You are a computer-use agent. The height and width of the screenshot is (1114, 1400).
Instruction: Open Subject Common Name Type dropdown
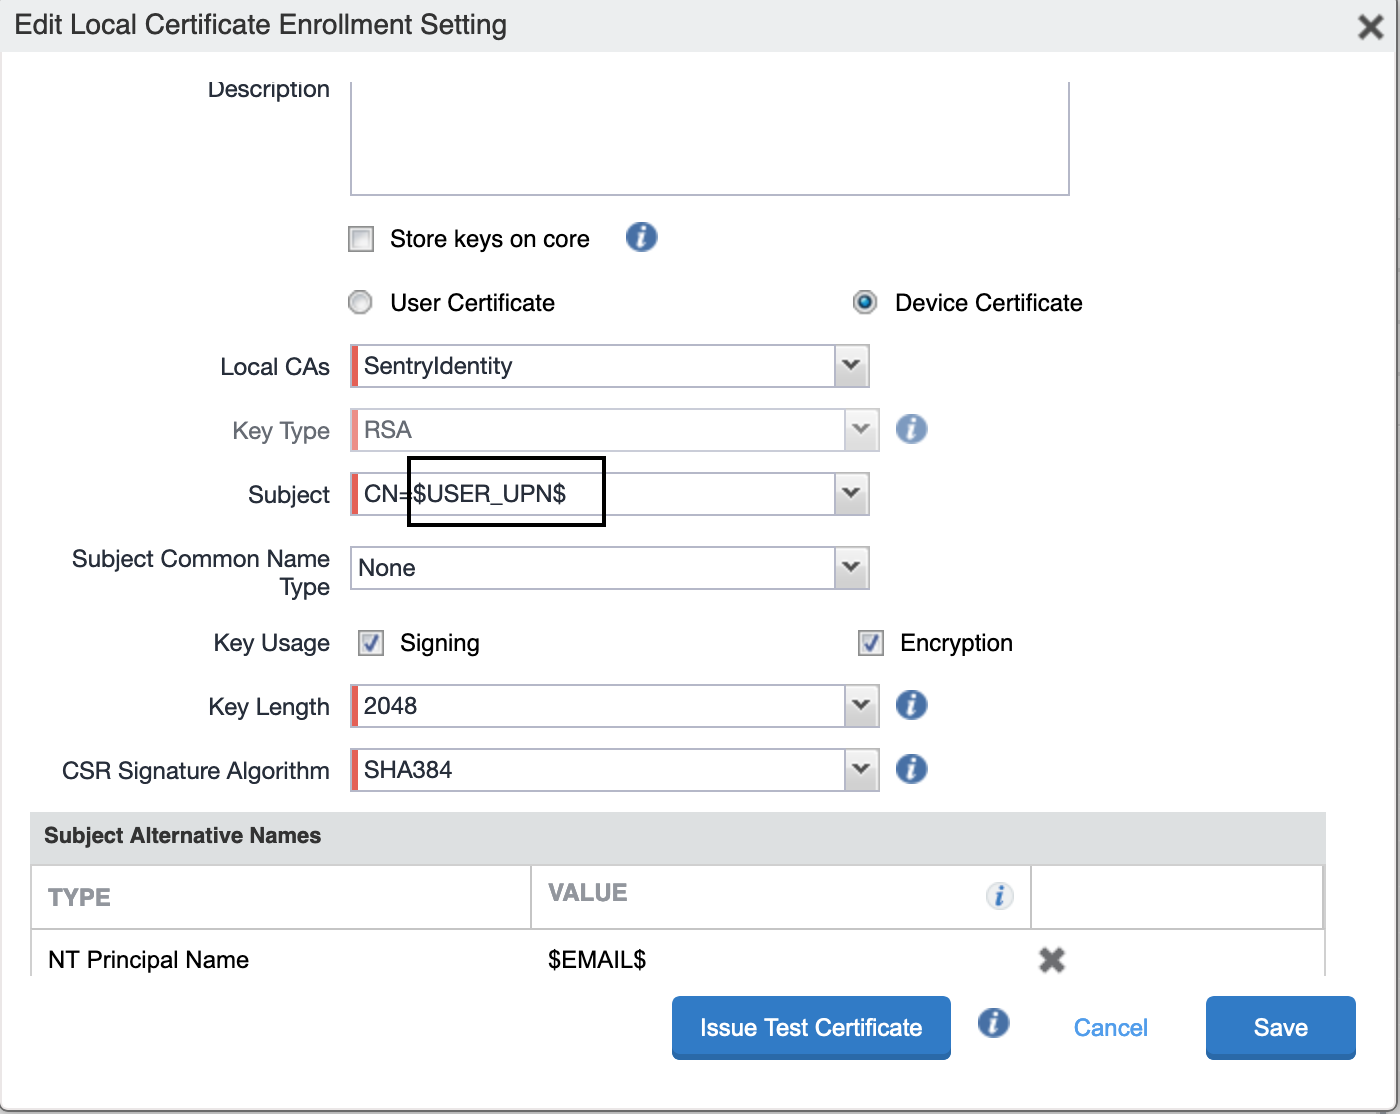(x=851, y=568)
